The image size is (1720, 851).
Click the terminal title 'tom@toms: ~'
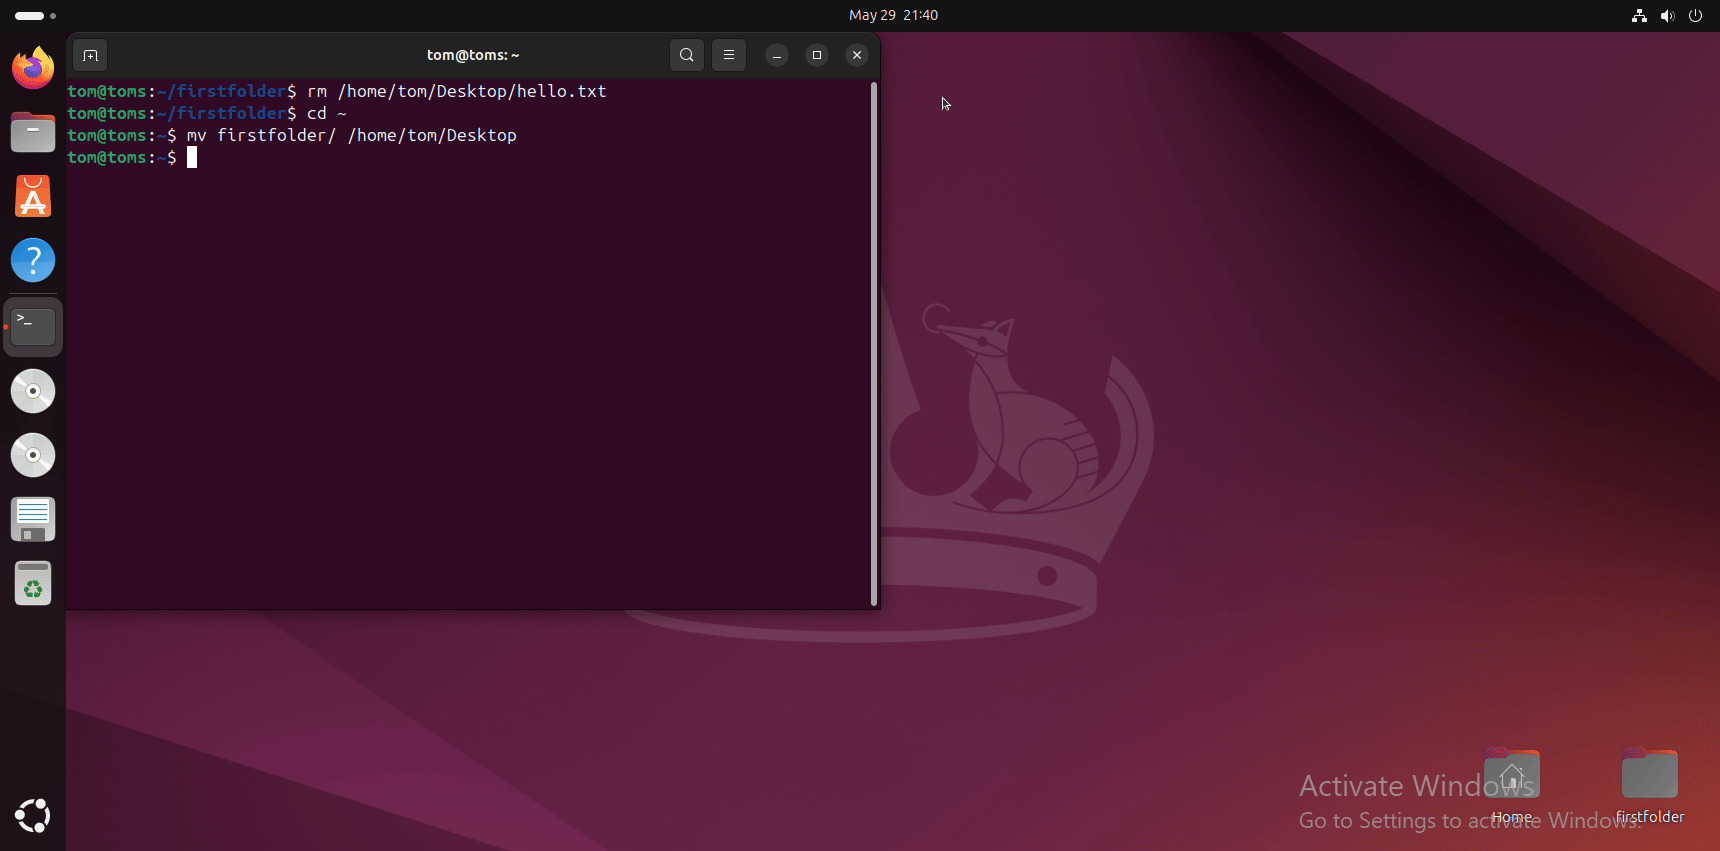(x=473, y=55)
